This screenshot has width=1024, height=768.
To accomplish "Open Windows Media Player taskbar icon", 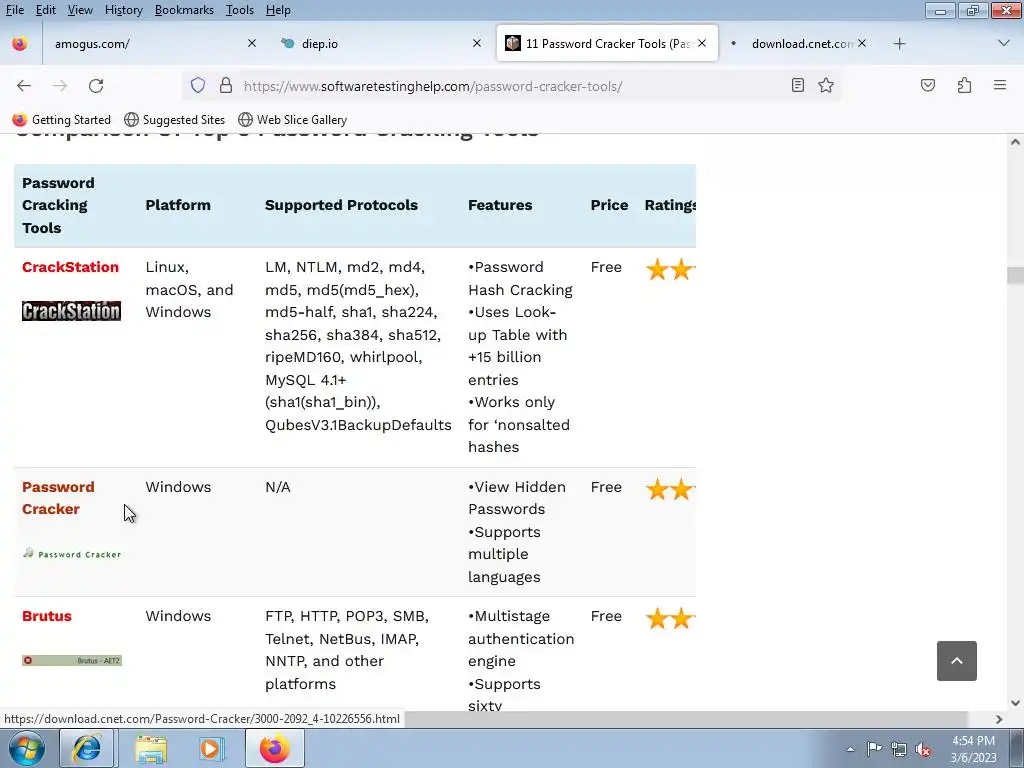I will coord(211,748).
